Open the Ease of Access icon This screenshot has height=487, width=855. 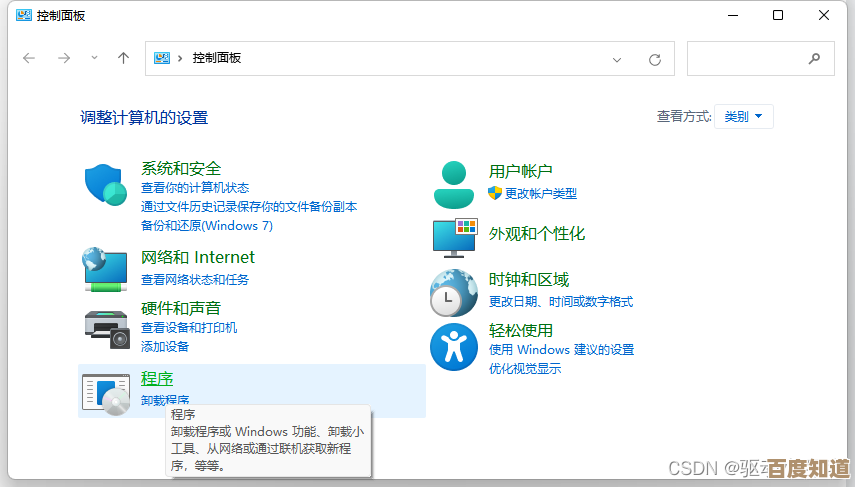pos(454,347)
